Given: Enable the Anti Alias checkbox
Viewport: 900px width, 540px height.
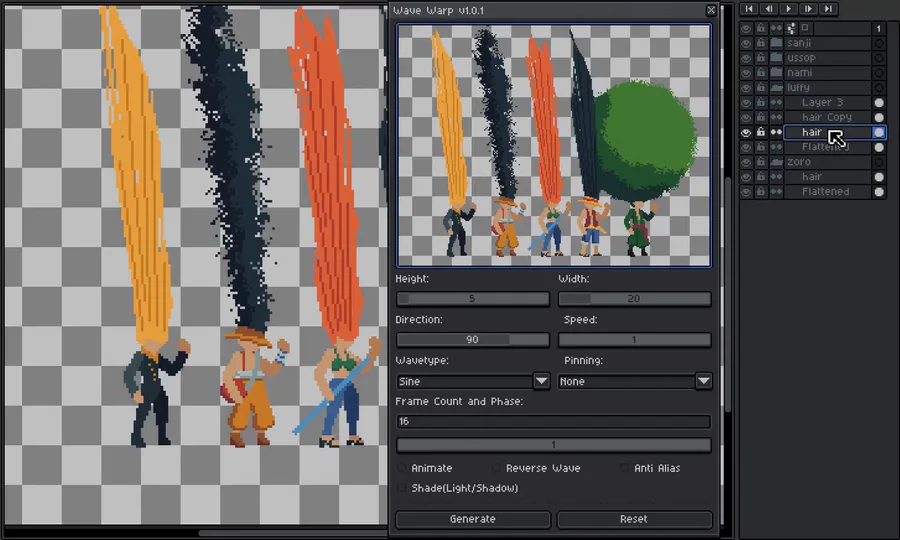Looking at the screenshot, I should pos(624,468).
